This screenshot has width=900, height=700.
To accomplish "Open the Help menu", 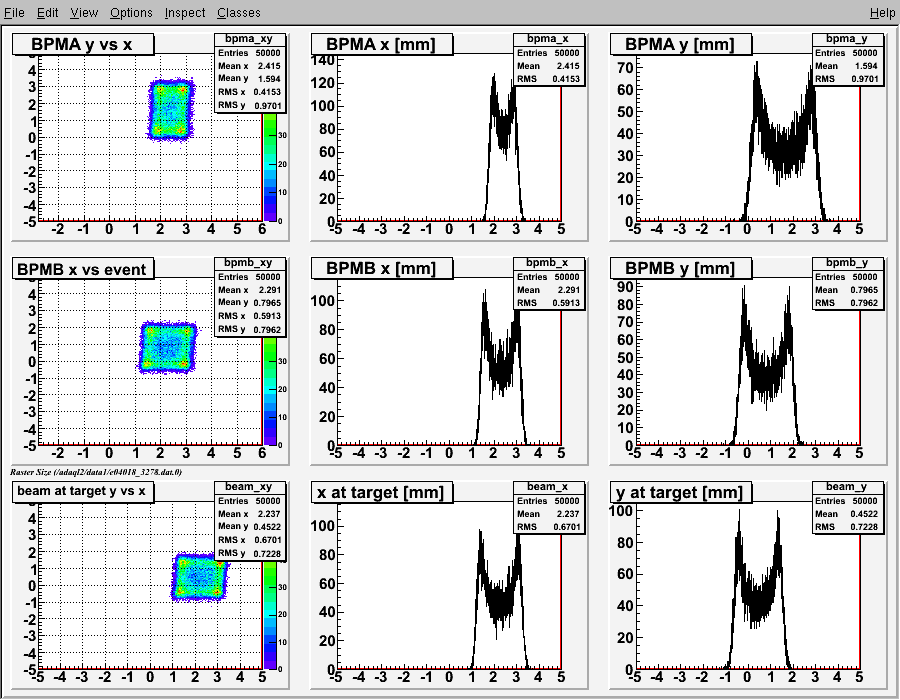I will click(882, 13).
